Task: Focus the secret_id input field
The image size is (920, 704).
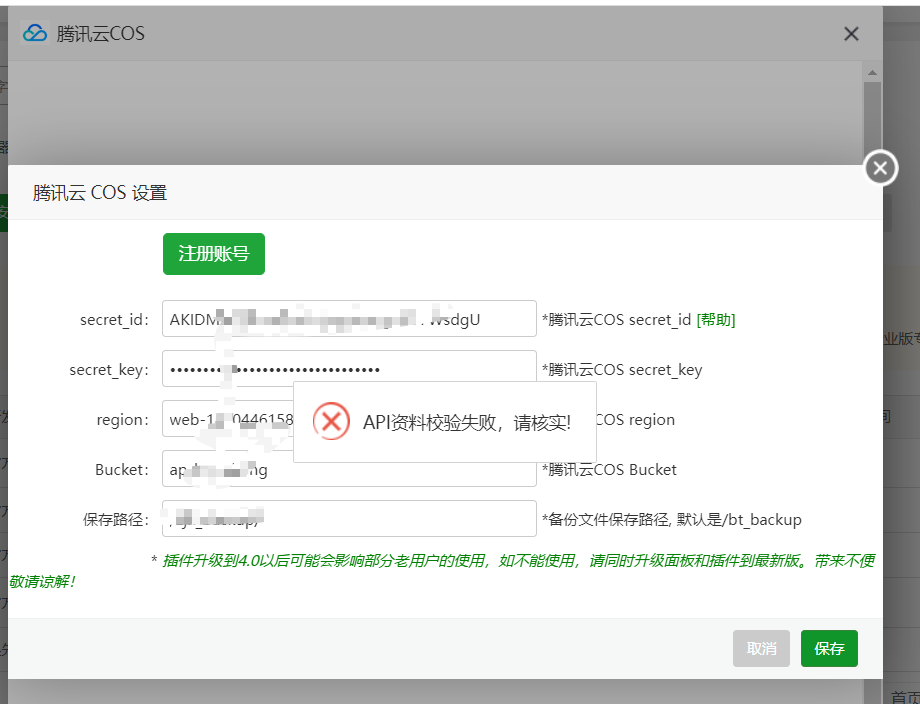Action: 349,319
